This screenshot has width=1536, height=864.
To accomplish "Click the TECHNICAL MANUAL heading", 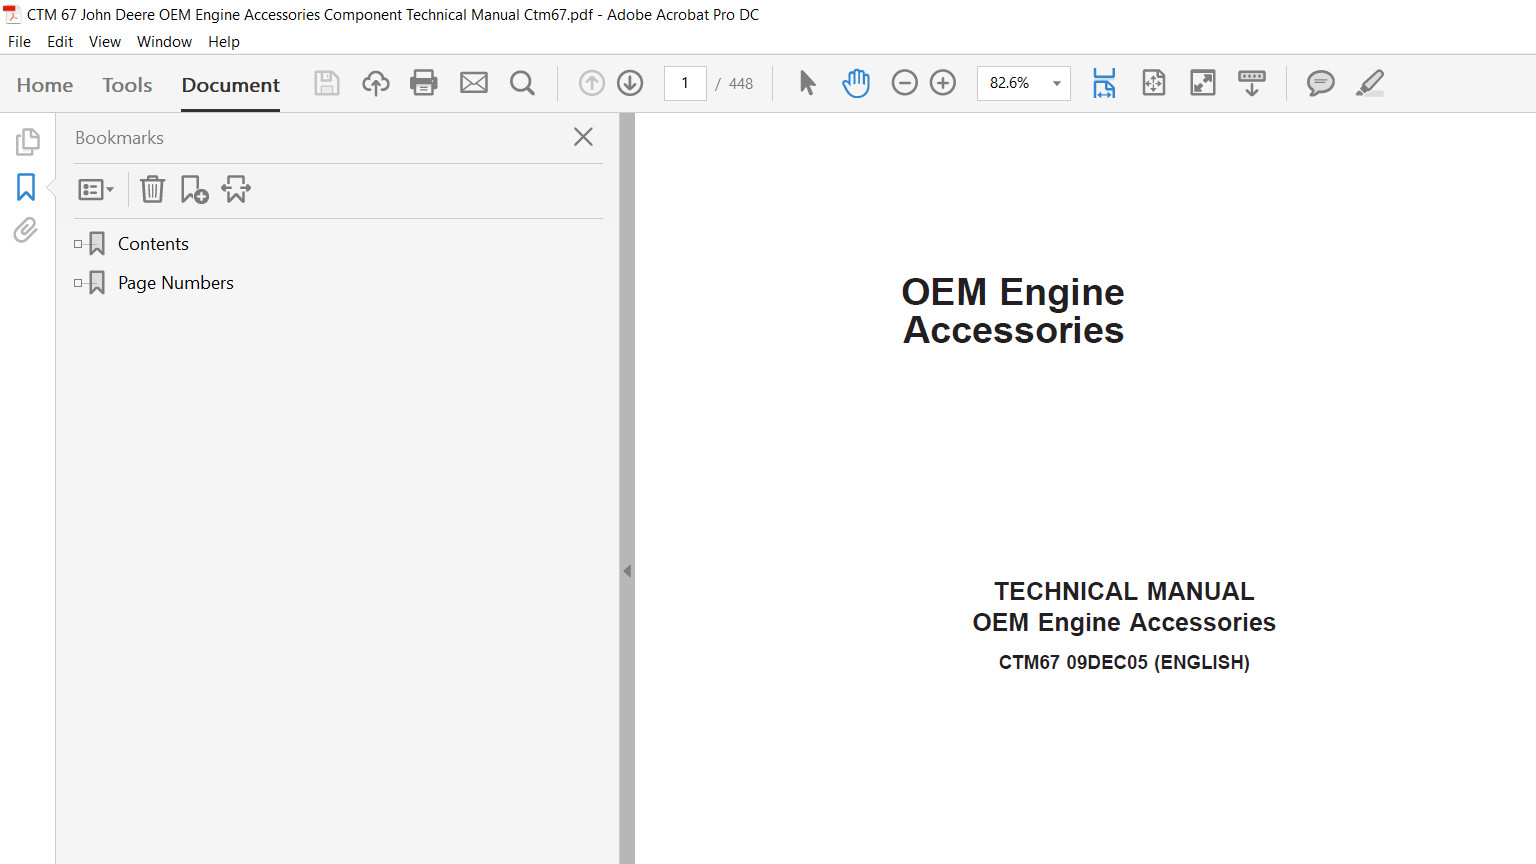I will tap(1124, 591).
